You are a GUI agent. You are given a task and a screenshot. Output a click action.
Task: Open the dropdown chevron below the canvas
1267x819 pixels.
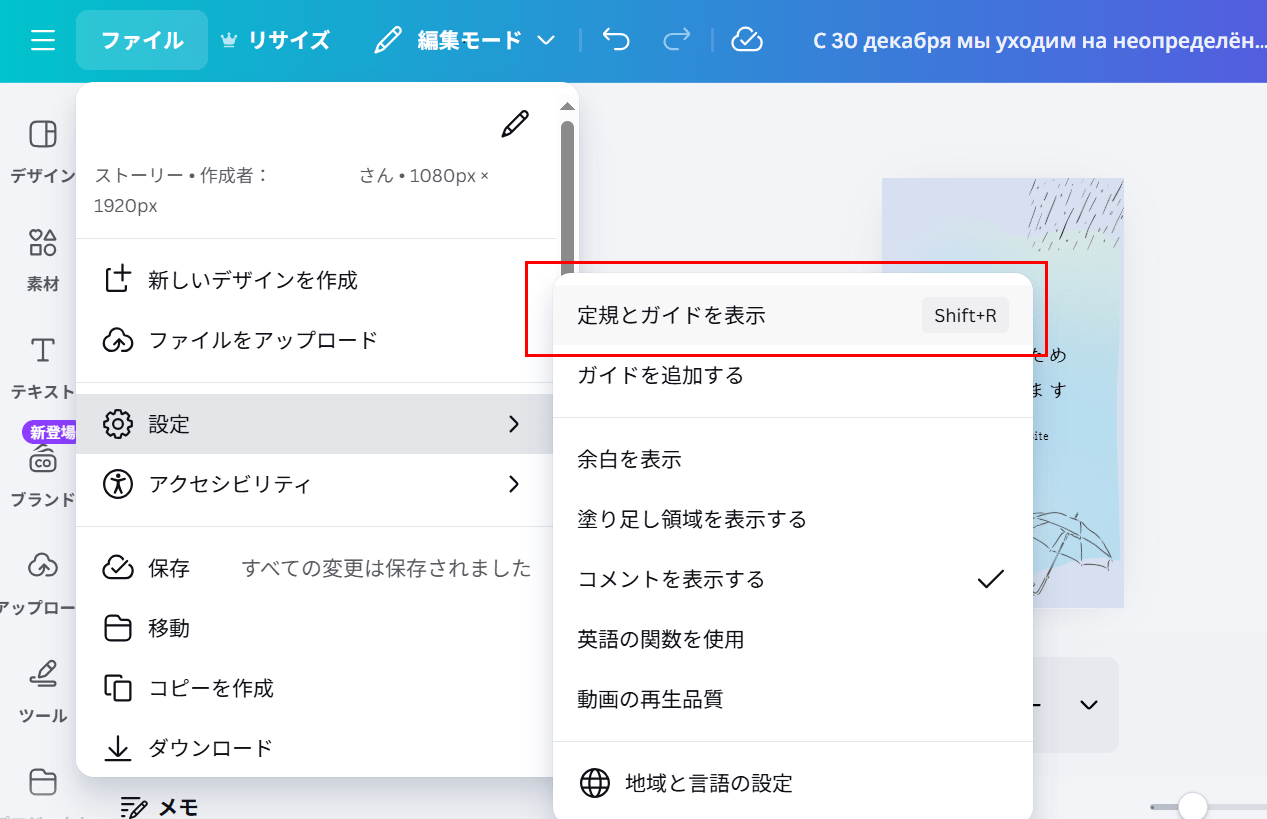(x=1089, y=705)
